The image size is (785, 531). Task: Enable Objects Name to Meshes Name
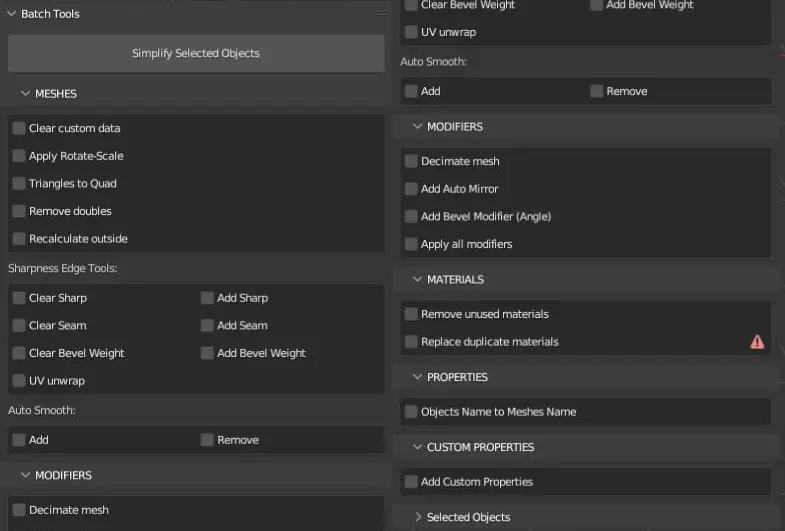point(411,411)
